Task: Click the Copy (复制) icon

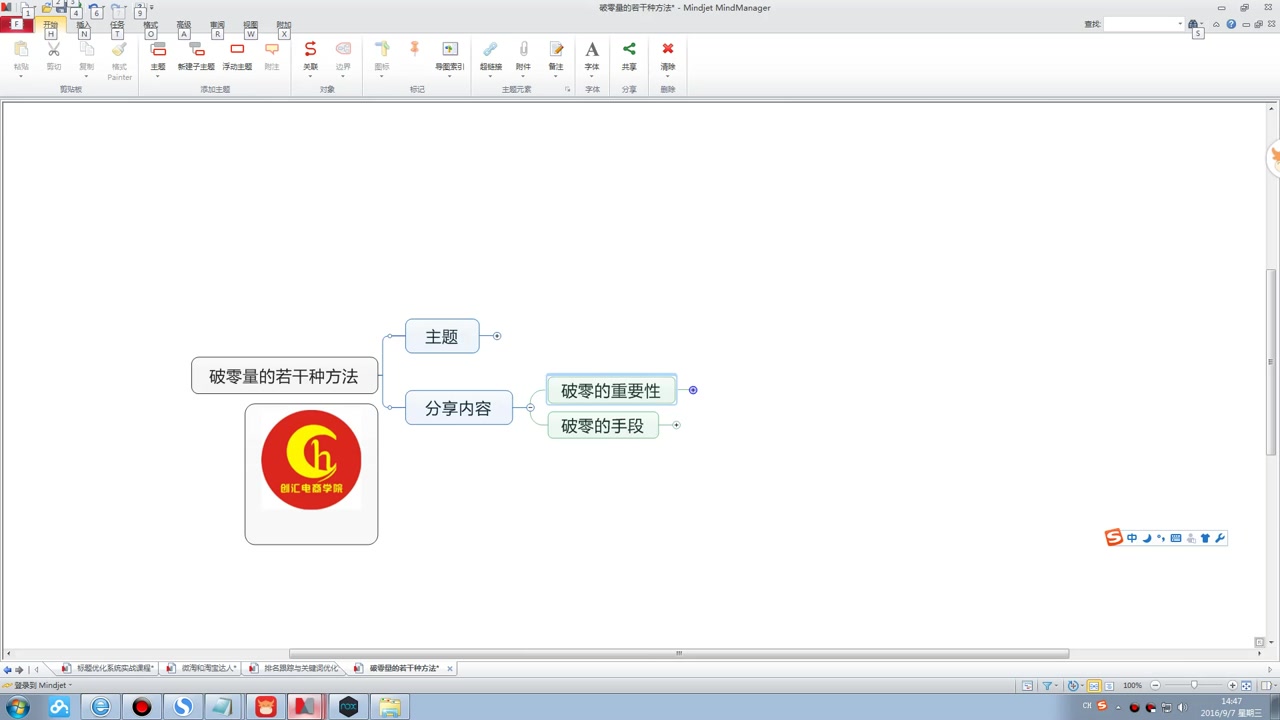Action: click(x=87, y=49)
